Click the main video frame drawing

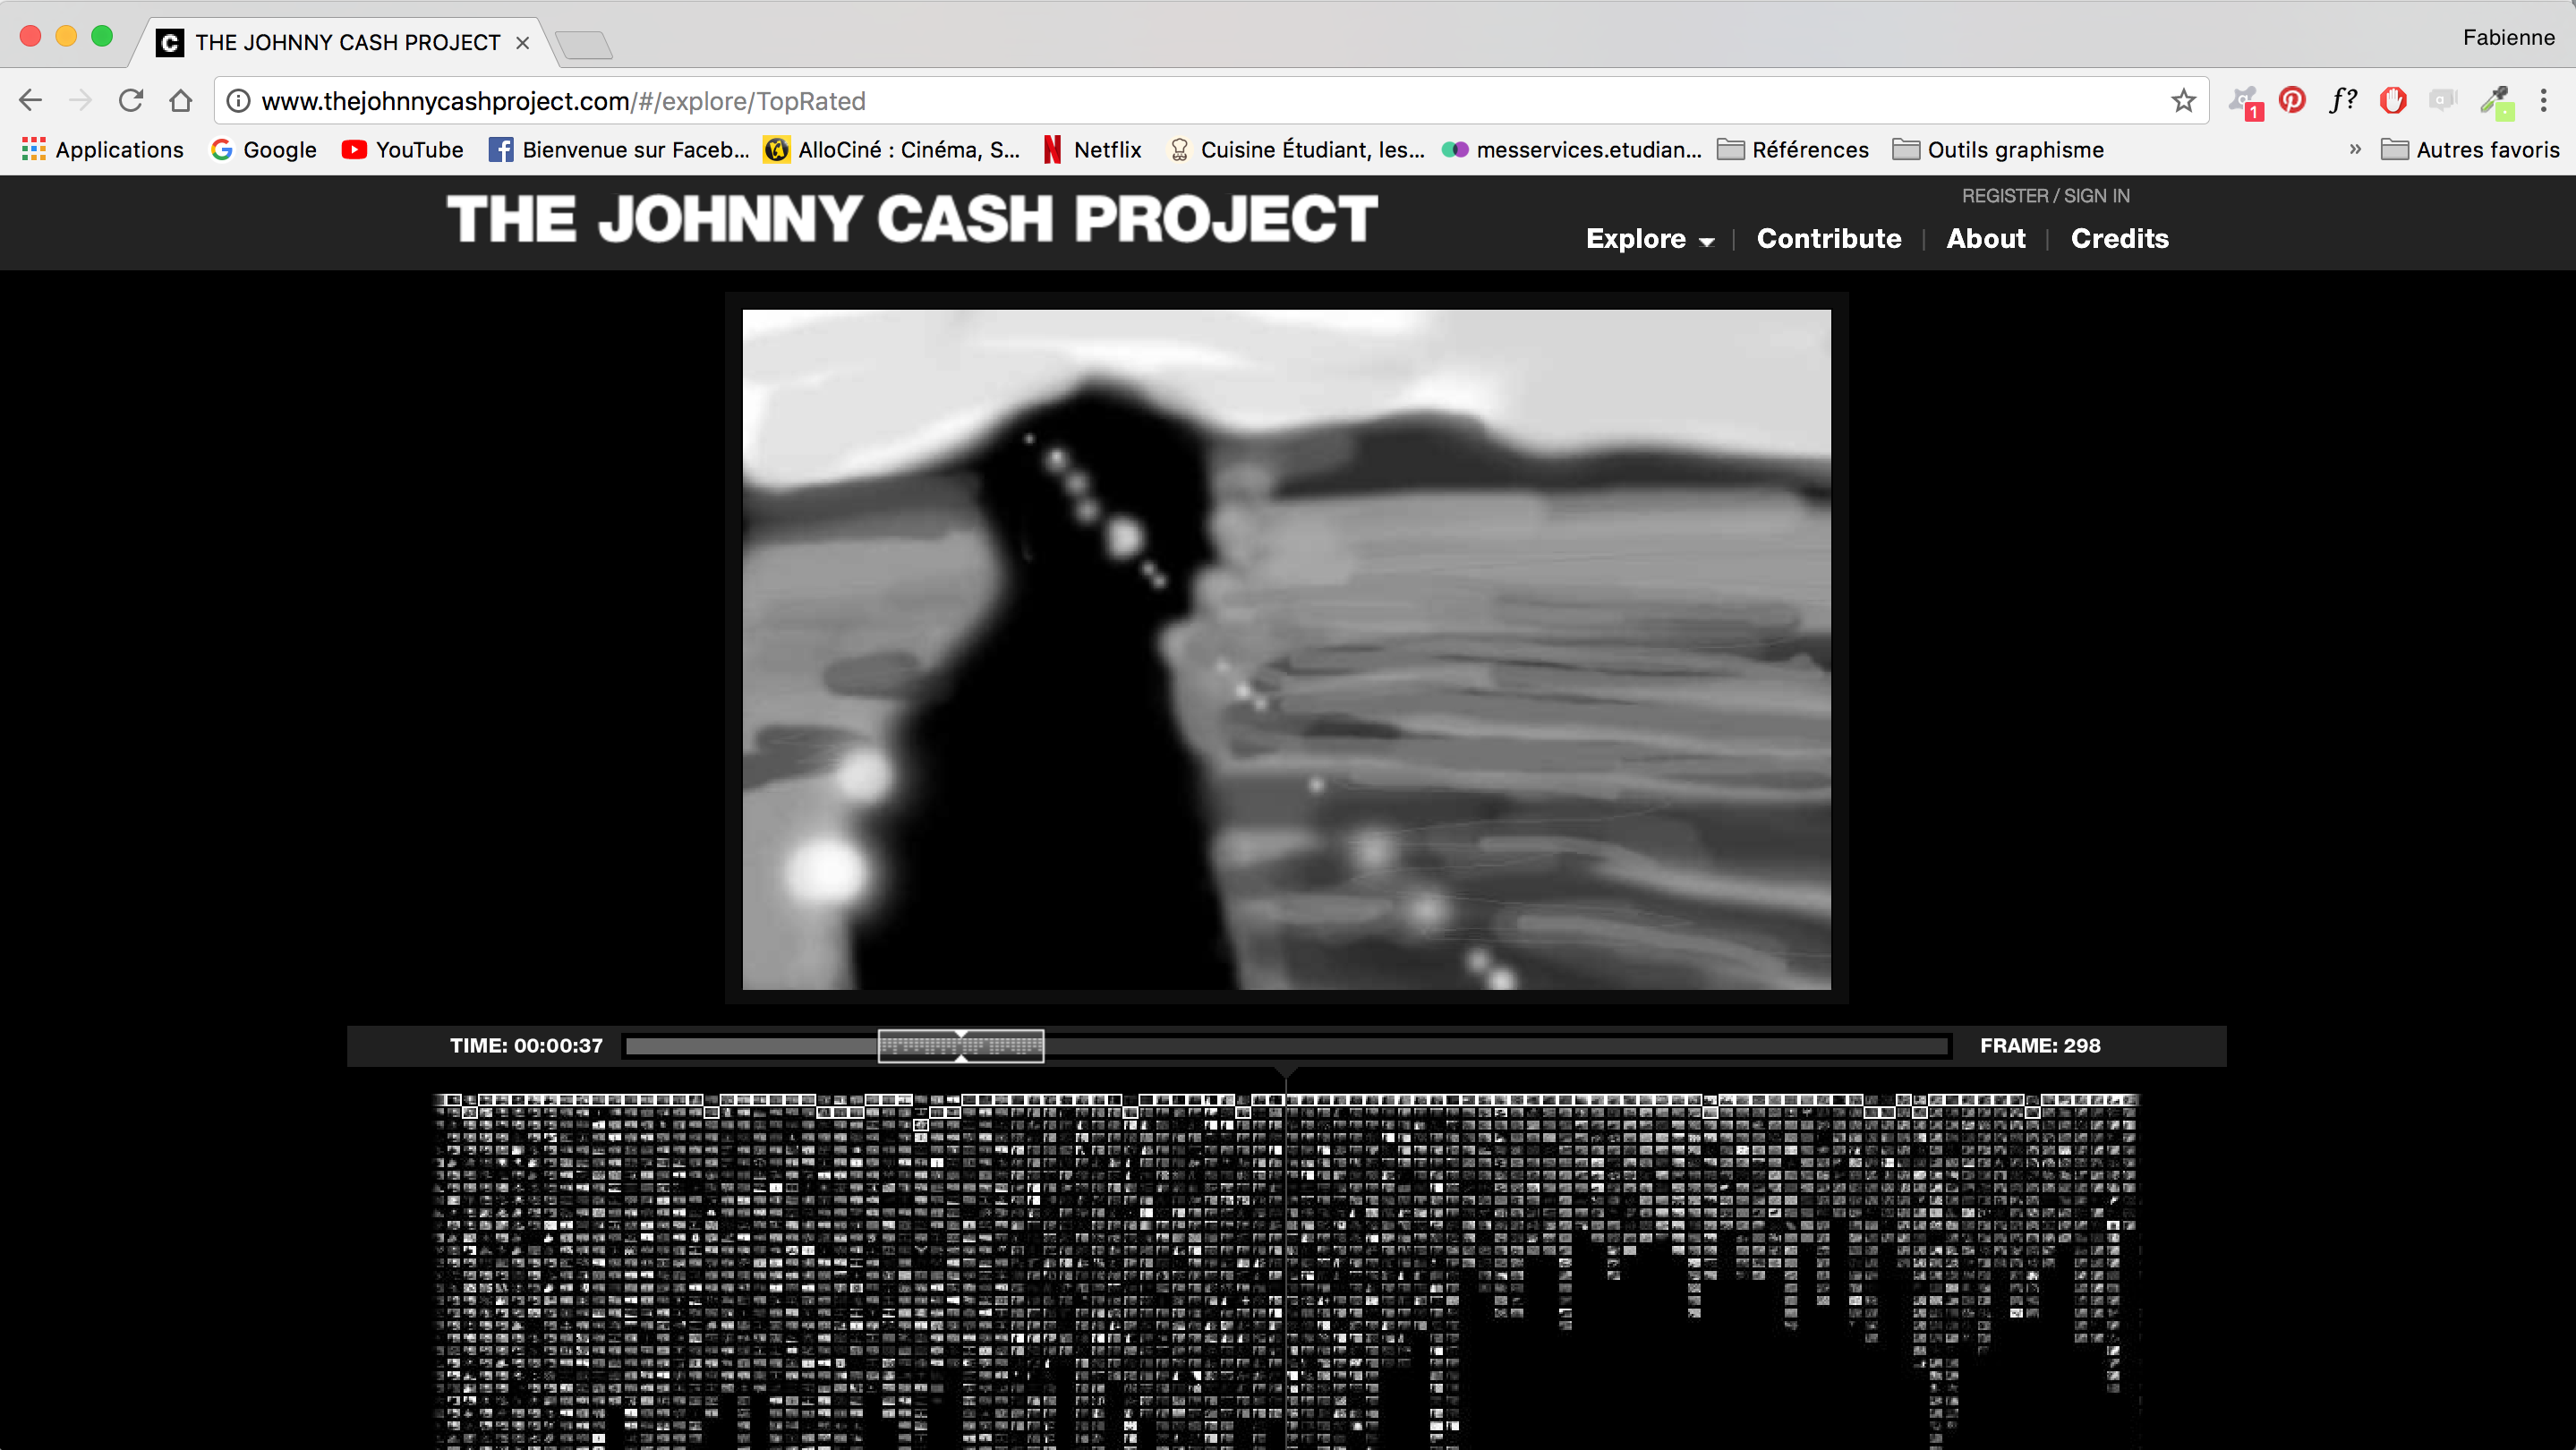click(x=1286, y=650)
